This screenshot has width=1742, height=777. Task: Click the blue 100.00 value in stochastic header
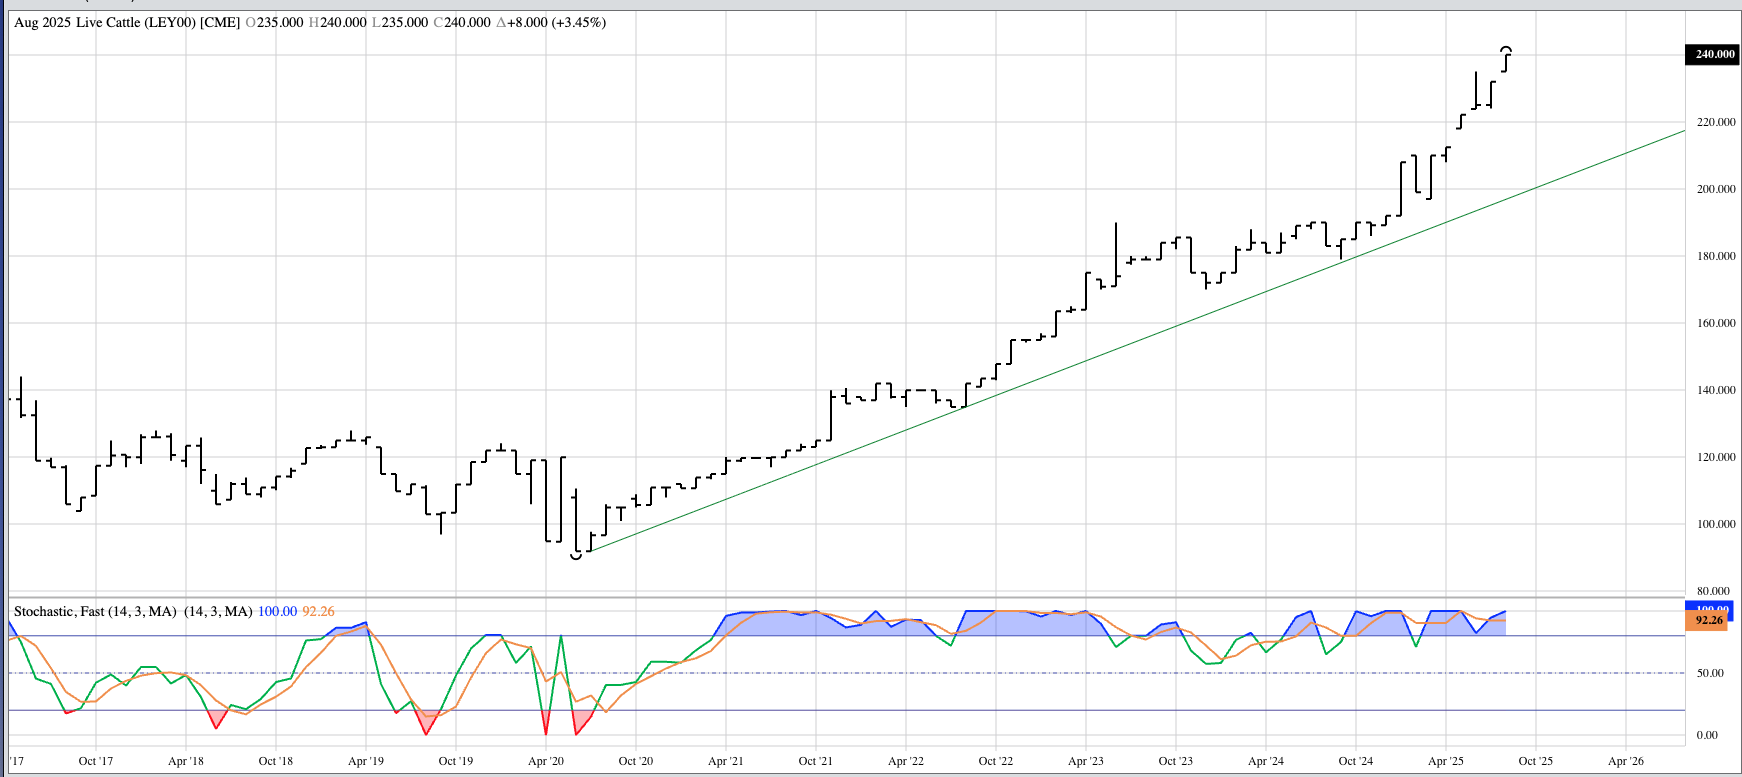tap(277, 611)
